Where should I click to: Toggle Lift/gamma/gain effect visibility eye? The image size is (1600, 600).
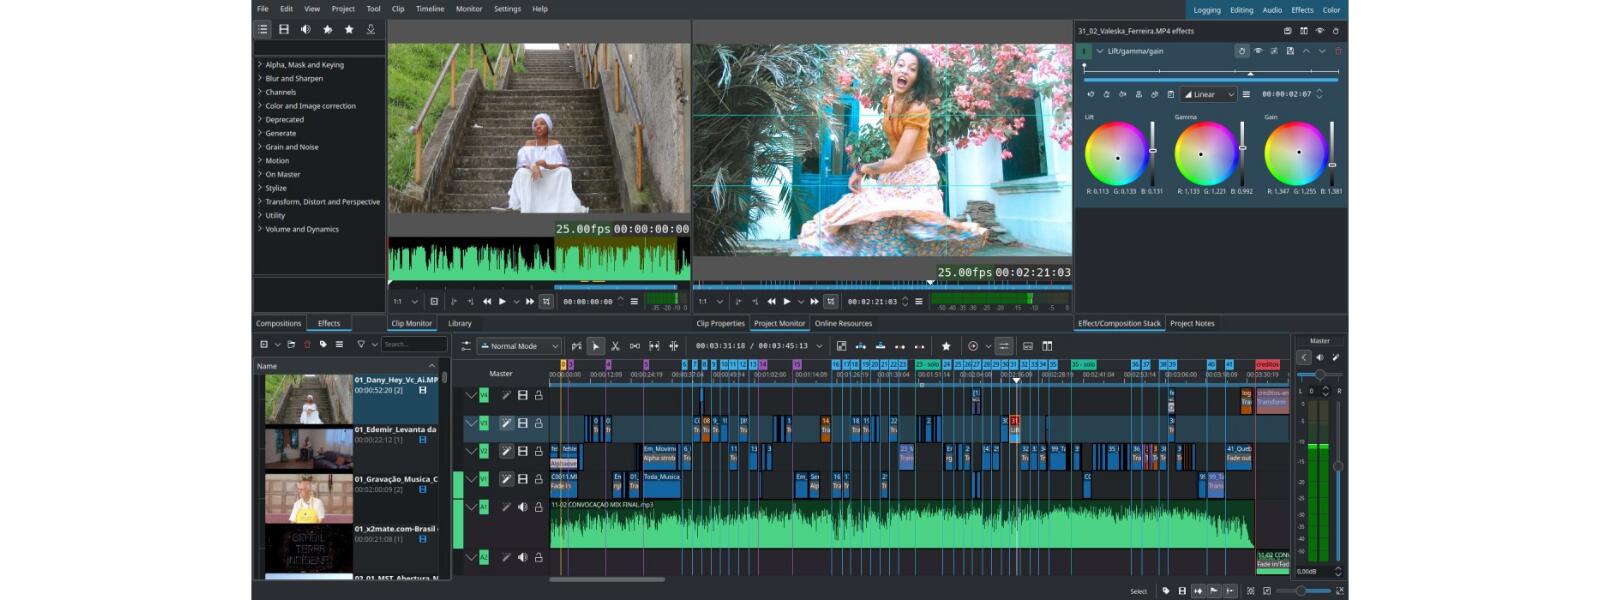tap(1258, 51)
